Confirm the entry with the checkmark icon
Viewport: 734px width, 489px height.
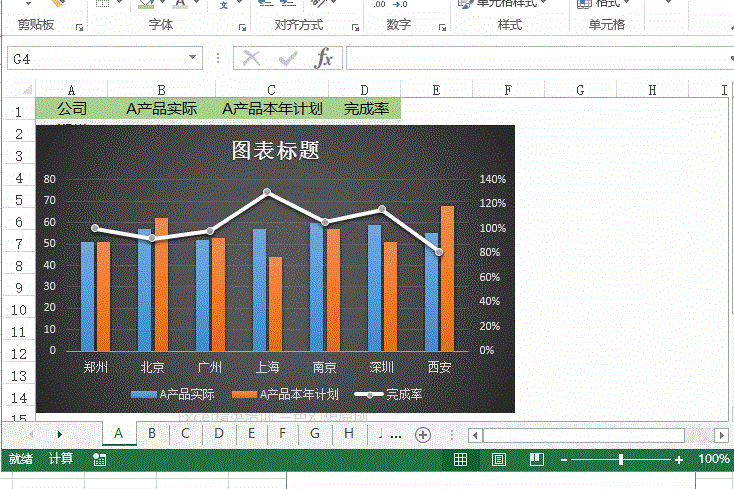coord(287,59)
